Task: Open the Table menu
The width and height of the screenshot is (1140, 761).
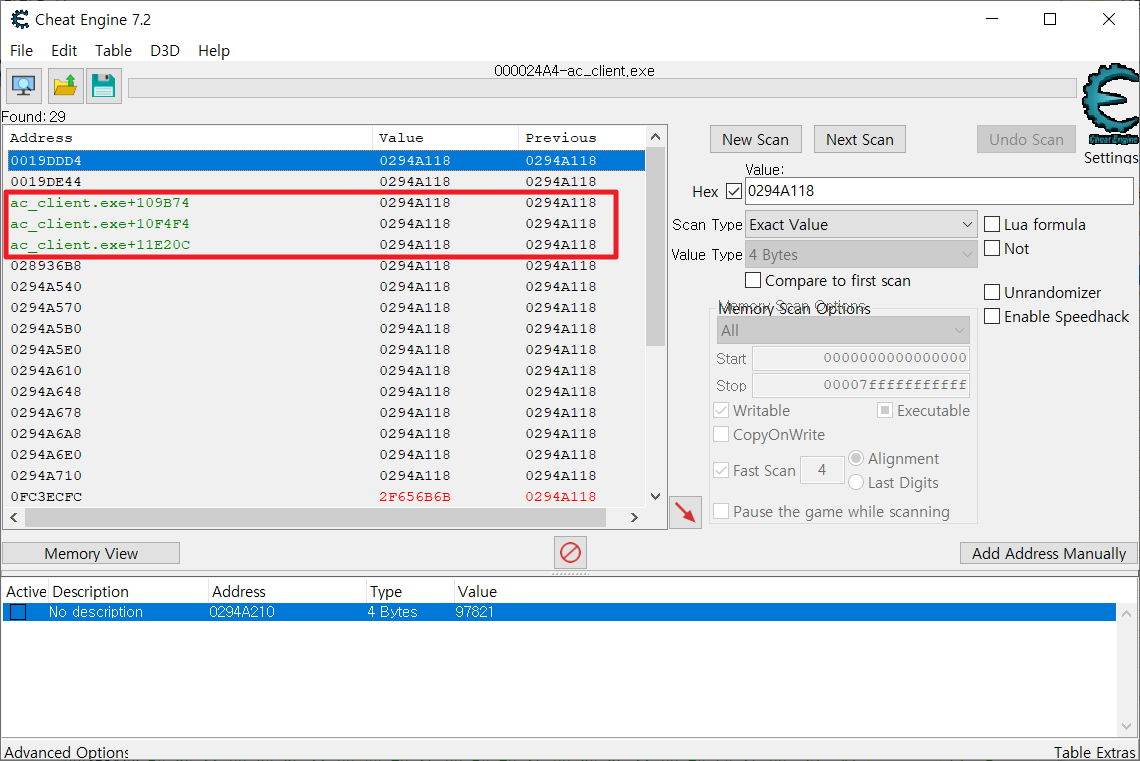Action: [113, 50]
